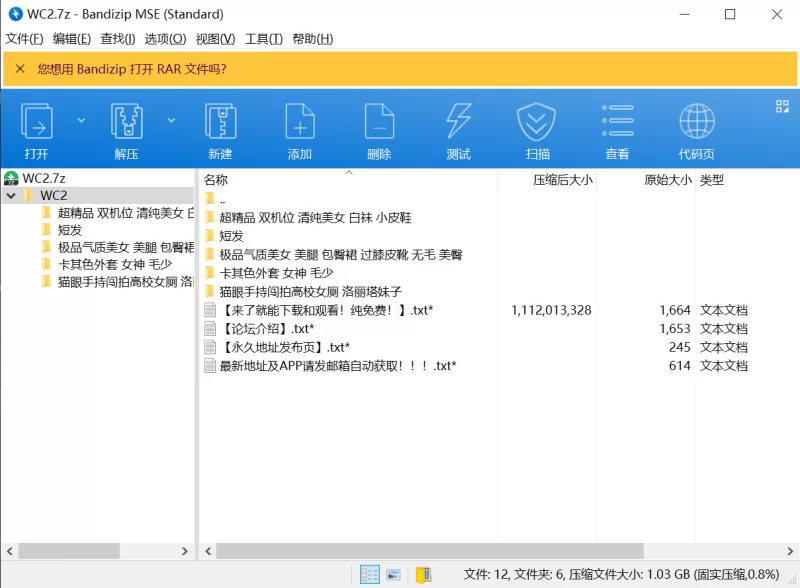Viewport: 800px width, 588px height.
Task: Select 极品气质美女 folder in left tree
Action: point(125,247)
